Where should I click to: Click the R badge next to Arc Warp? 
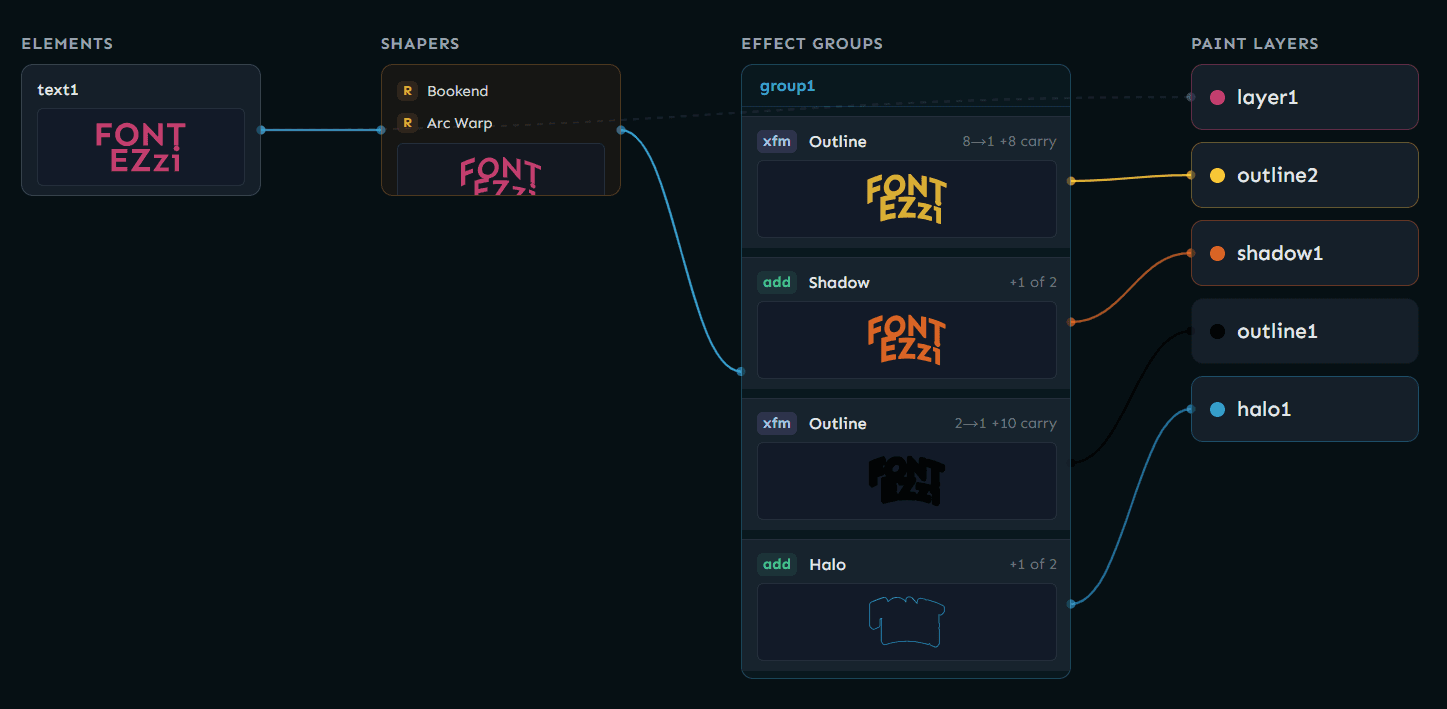[x=407, y=123]
